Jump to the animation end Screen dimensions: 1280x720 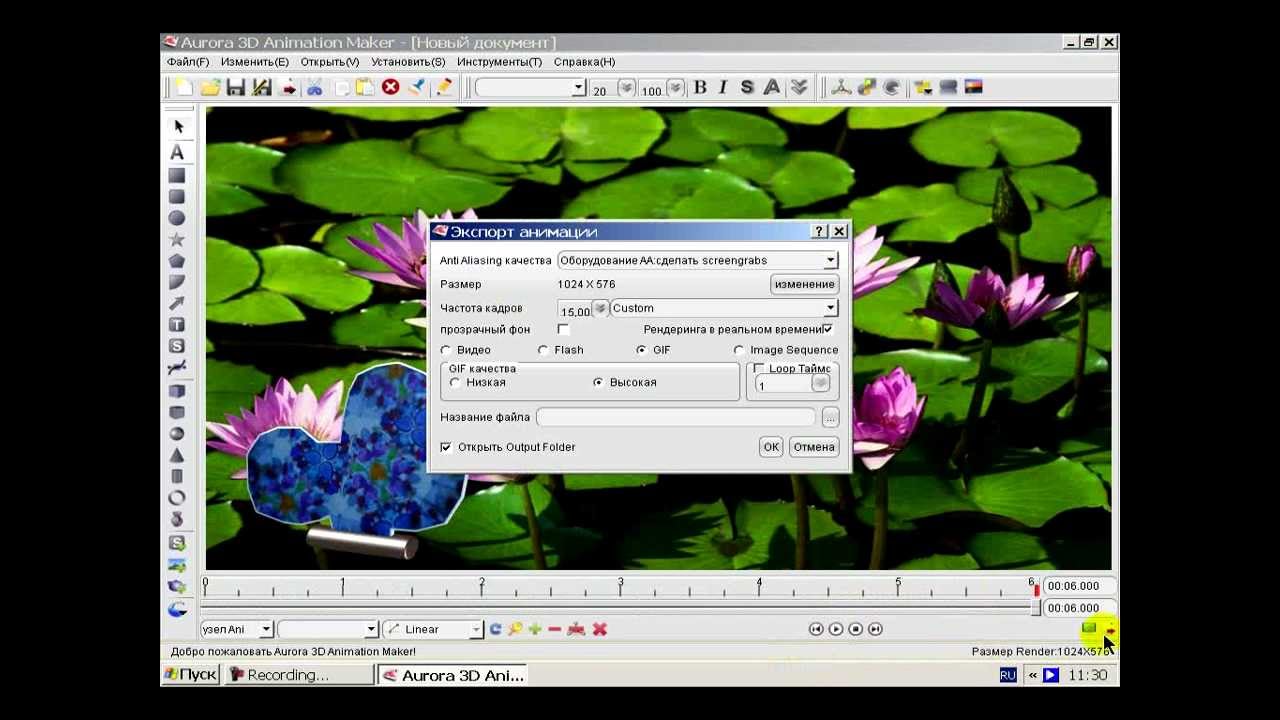(876, 629)
